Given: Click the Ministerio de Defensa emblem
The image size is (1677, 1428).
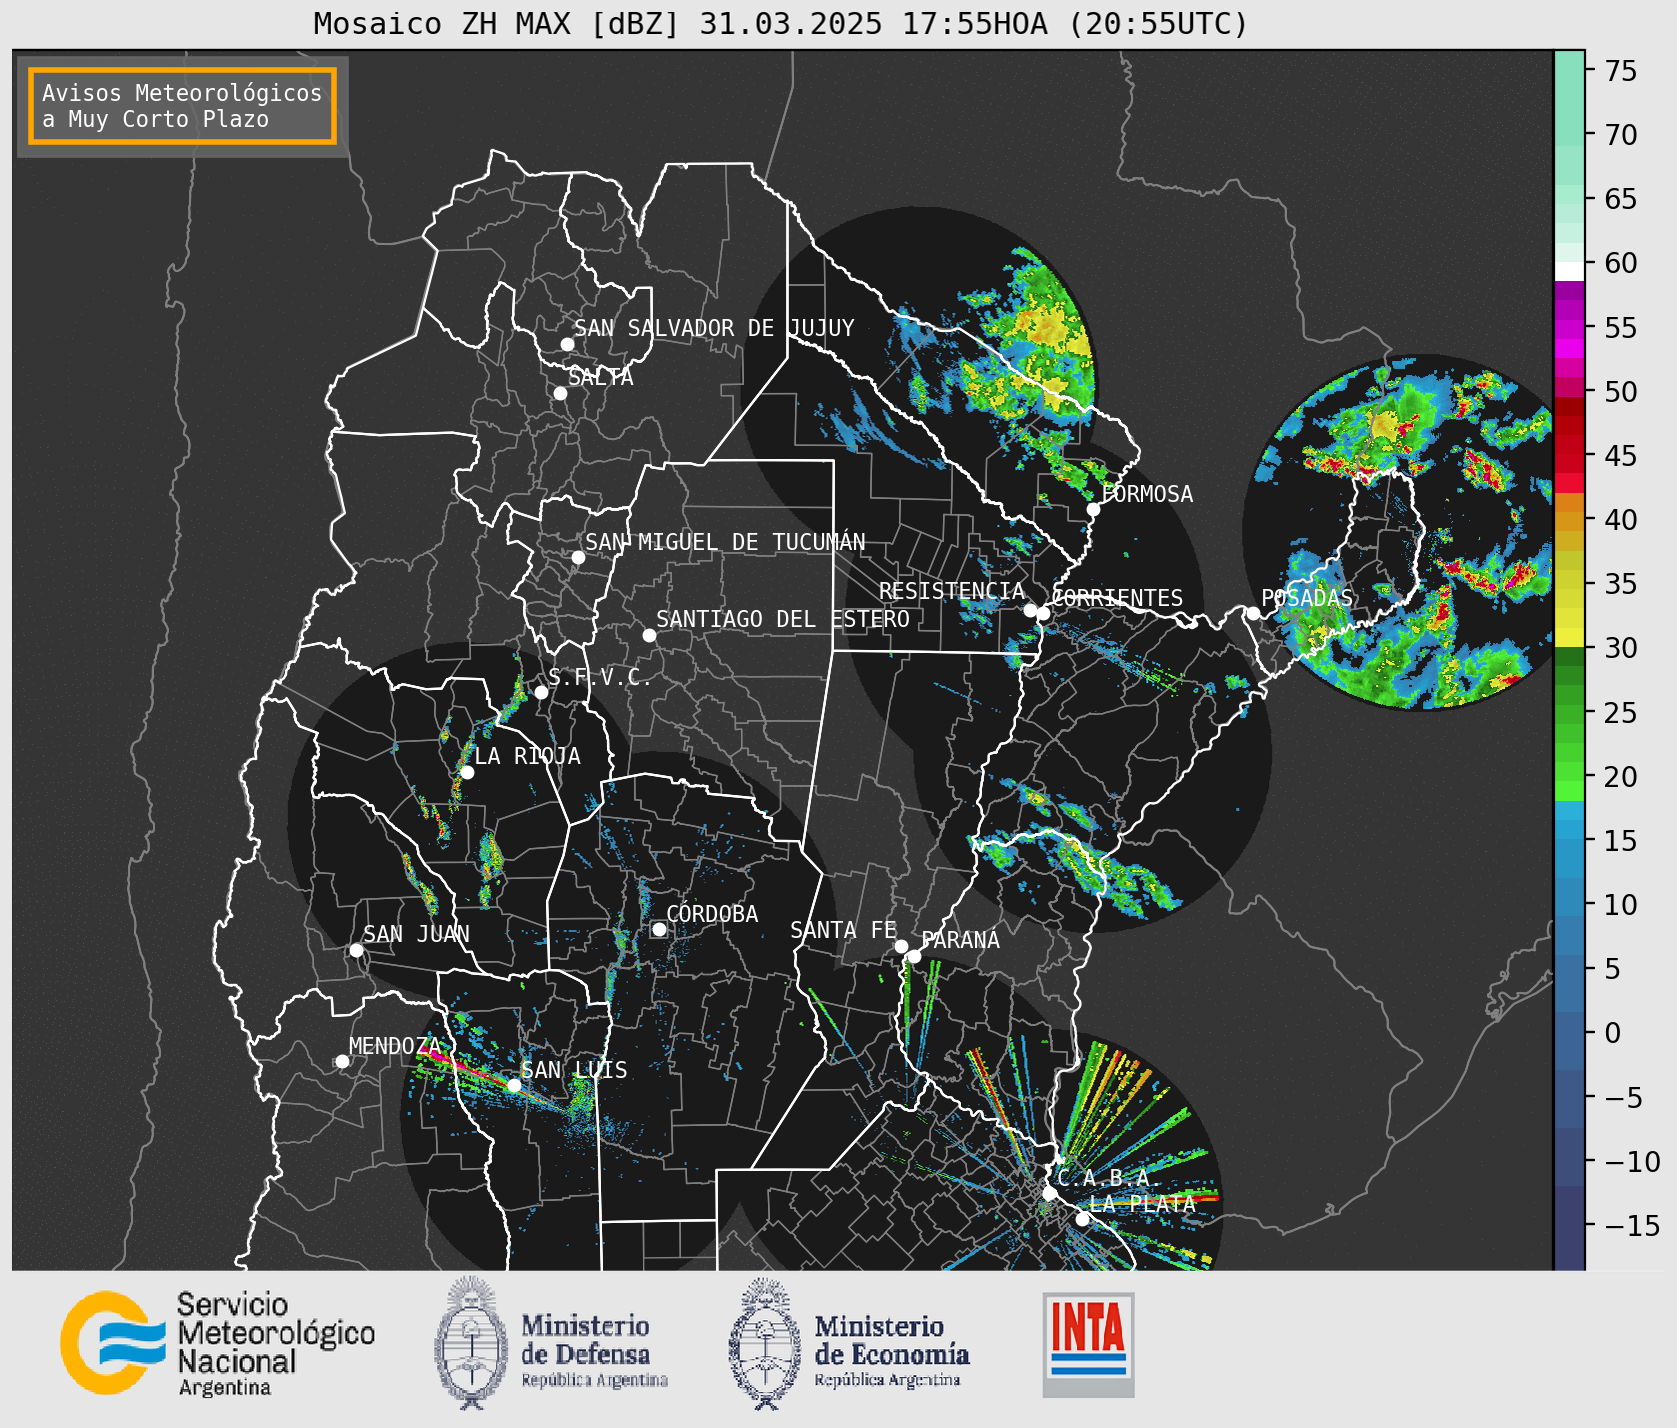Looking at the screenshot, I should [x=471, y=1343].
